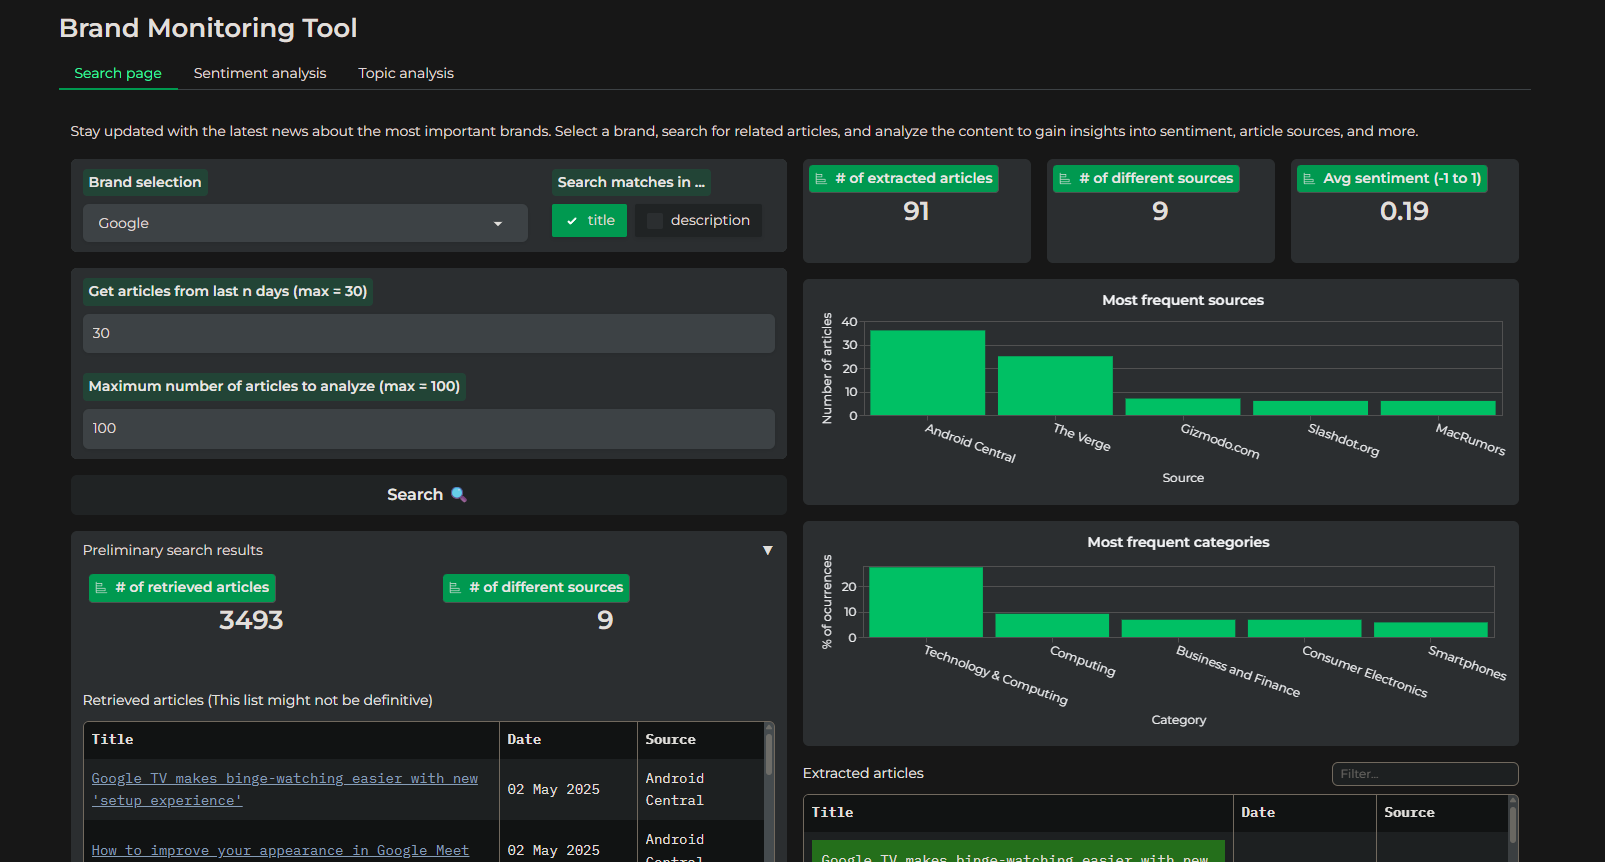Click the chart icon beside top-right # of different sources
This screenshot has width=1605, height=862.
tap(1065, 179)
